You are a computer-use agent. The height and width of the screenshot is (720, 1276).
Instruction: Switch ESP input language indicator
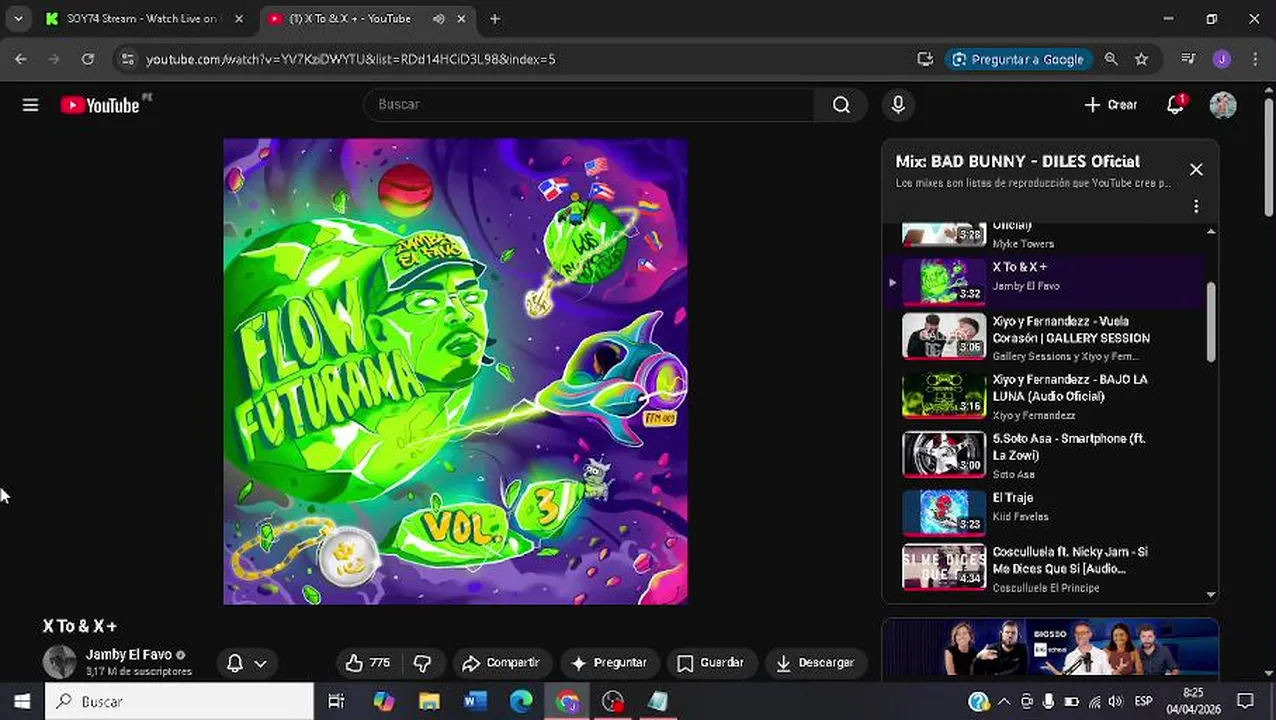(x=1143, y=702)
